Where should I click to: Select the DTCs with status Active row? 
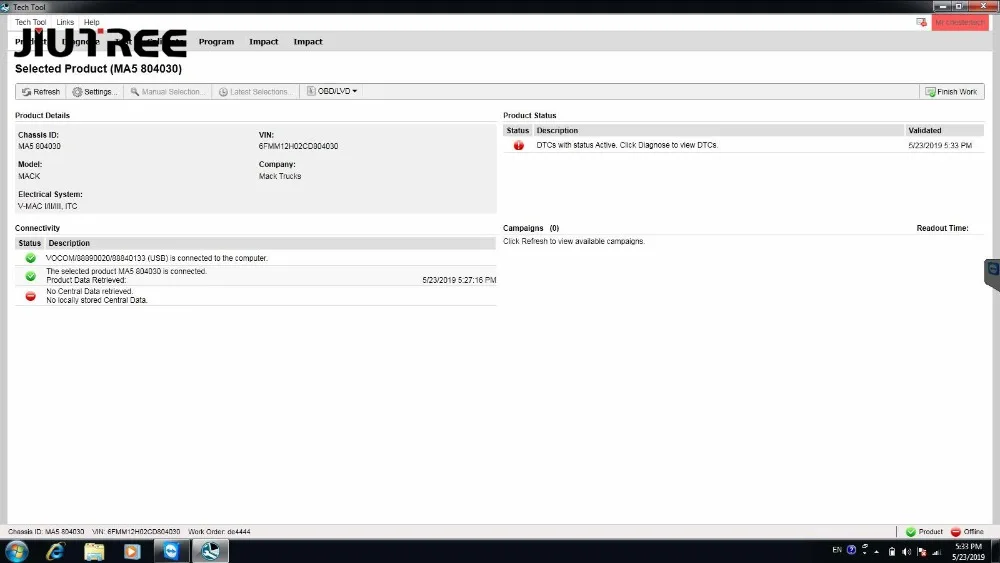click(744, 145)
